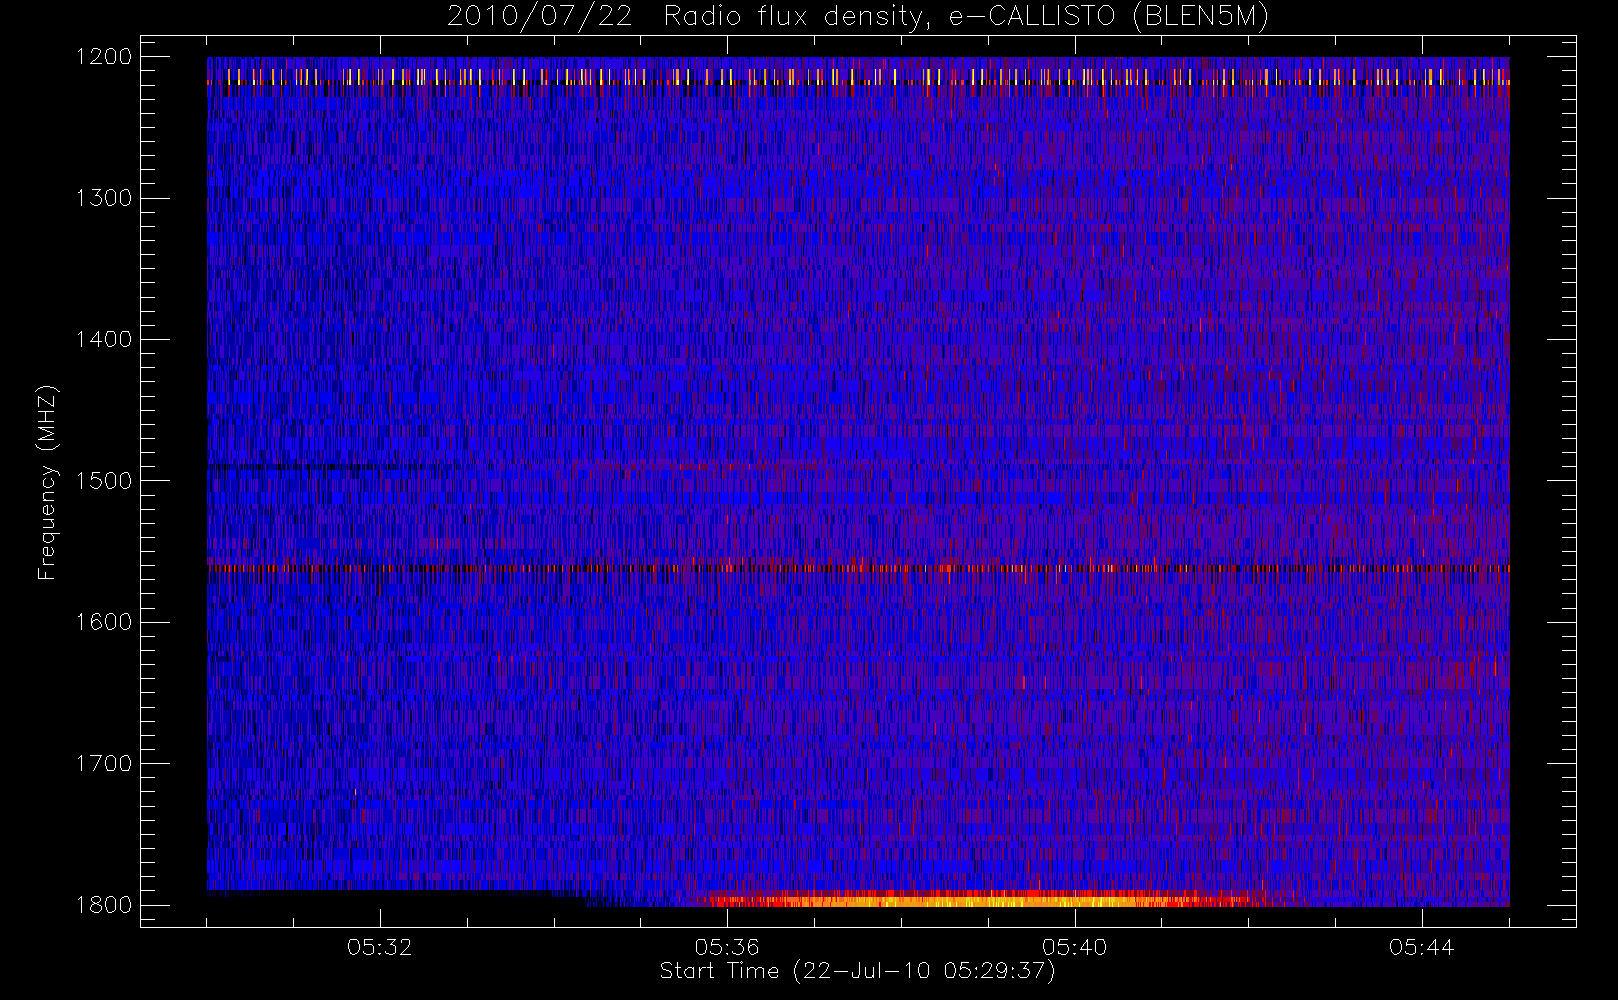This screenshot has height=1000, width=1618.
Task: Select the 1300 frequency tick label
Action: pos(104,198)
